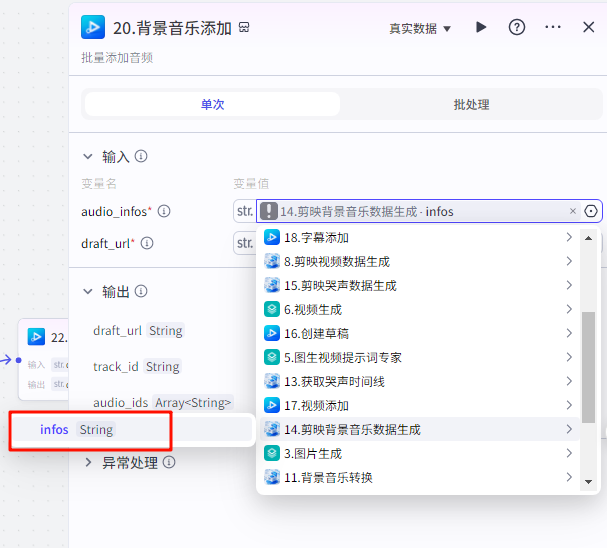This screenshot has height=548, width=607.
Task: Open the three-dot more options menu
Action: coord(553,28)
